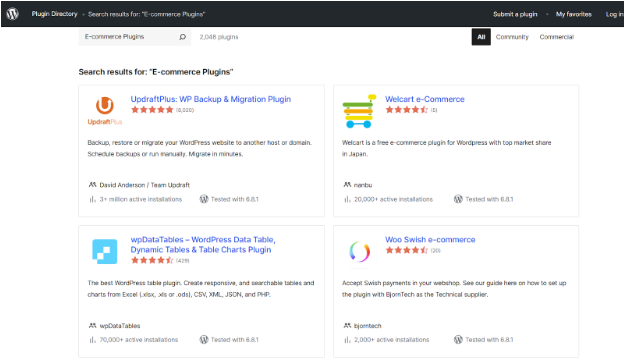Screen dimensions: 624x363
Task: Open the Woo Swish colorful ring logo
Action: [x=359, y=252]
